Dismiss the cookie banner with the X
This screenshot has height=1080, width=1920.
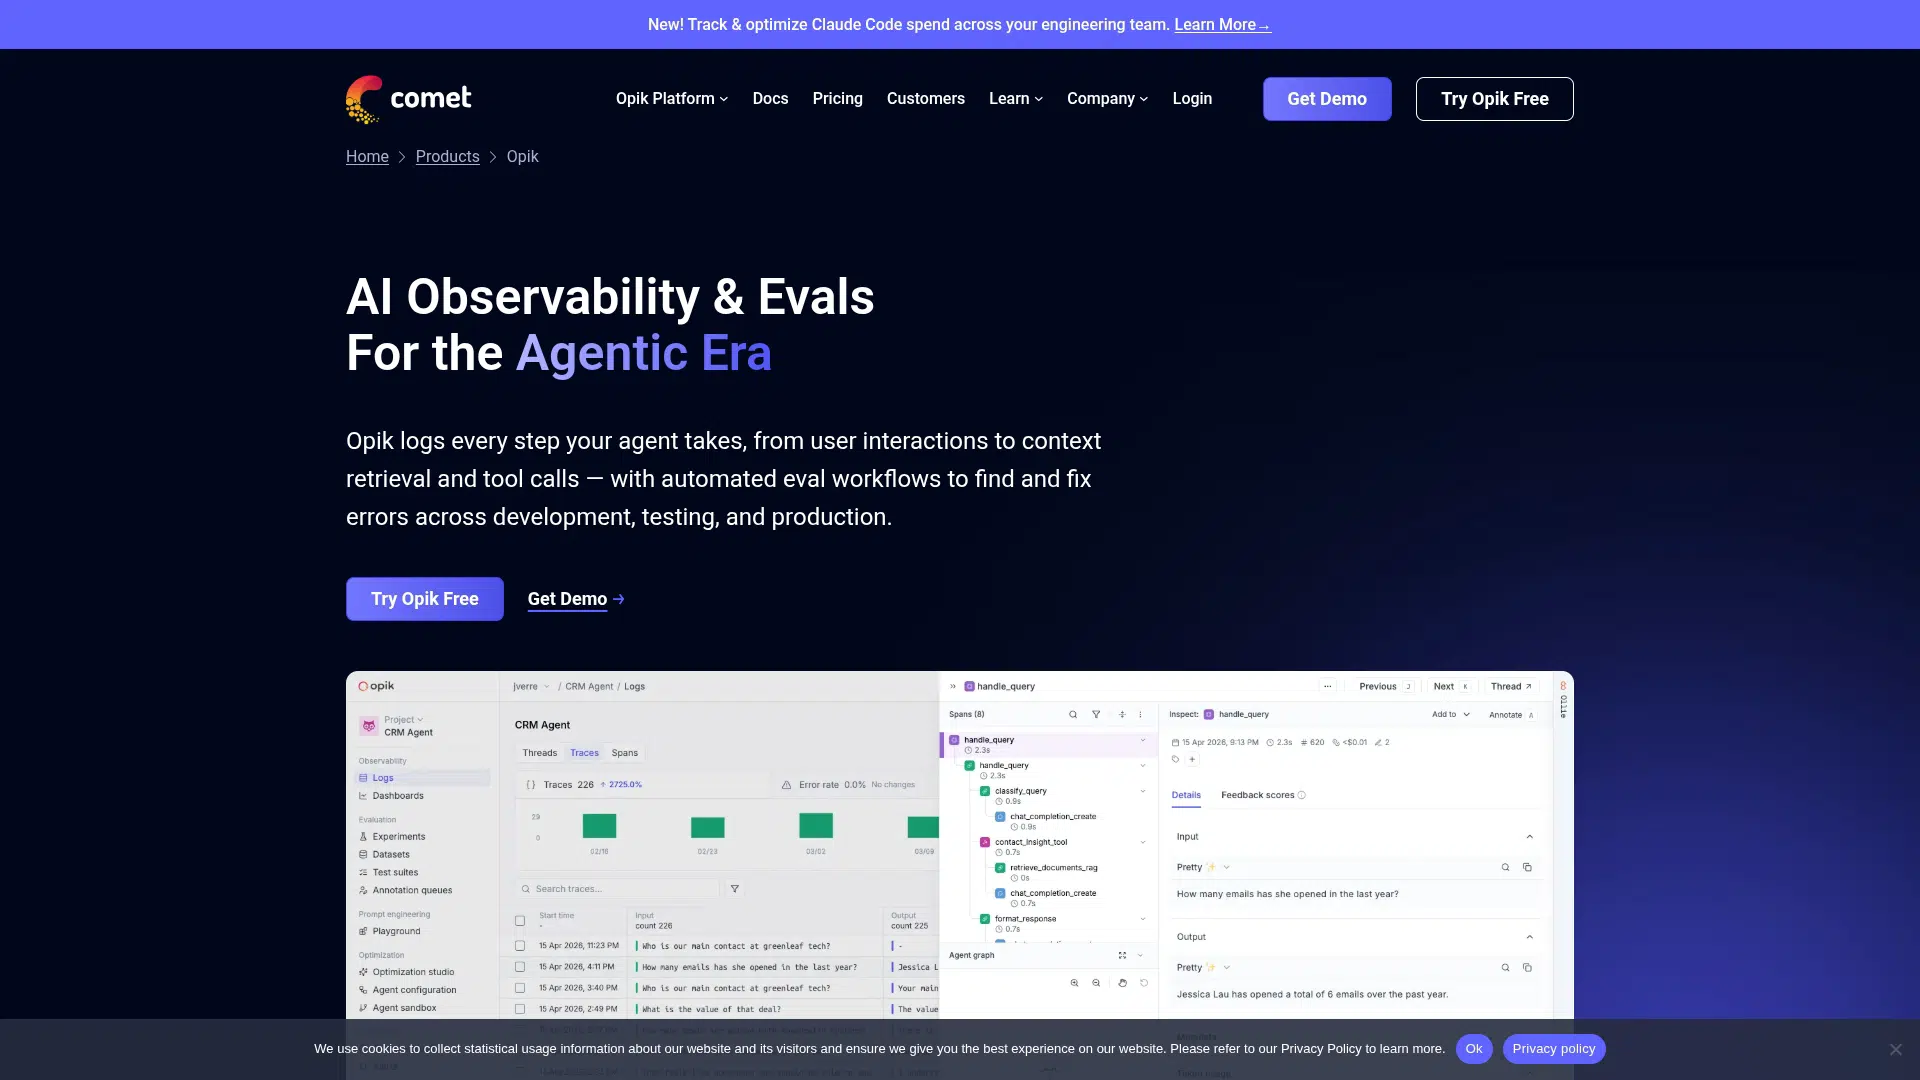point(1895,1049)
